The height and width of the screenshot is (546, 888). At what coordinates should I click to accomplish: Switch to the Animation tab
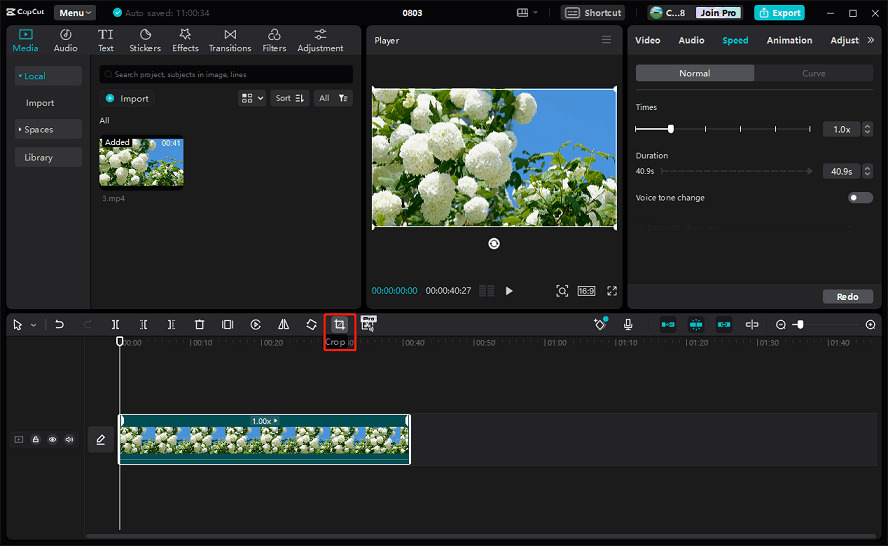[789, 40]
